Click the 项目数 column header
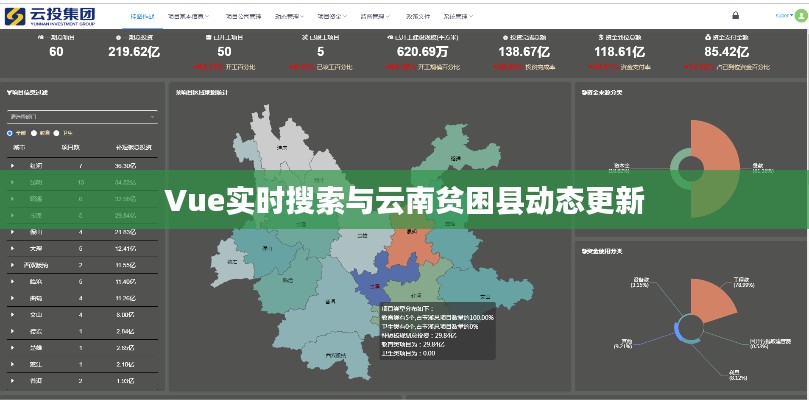Image resolution: width=809 pixels, height=400 pixels. coord(70,148)
